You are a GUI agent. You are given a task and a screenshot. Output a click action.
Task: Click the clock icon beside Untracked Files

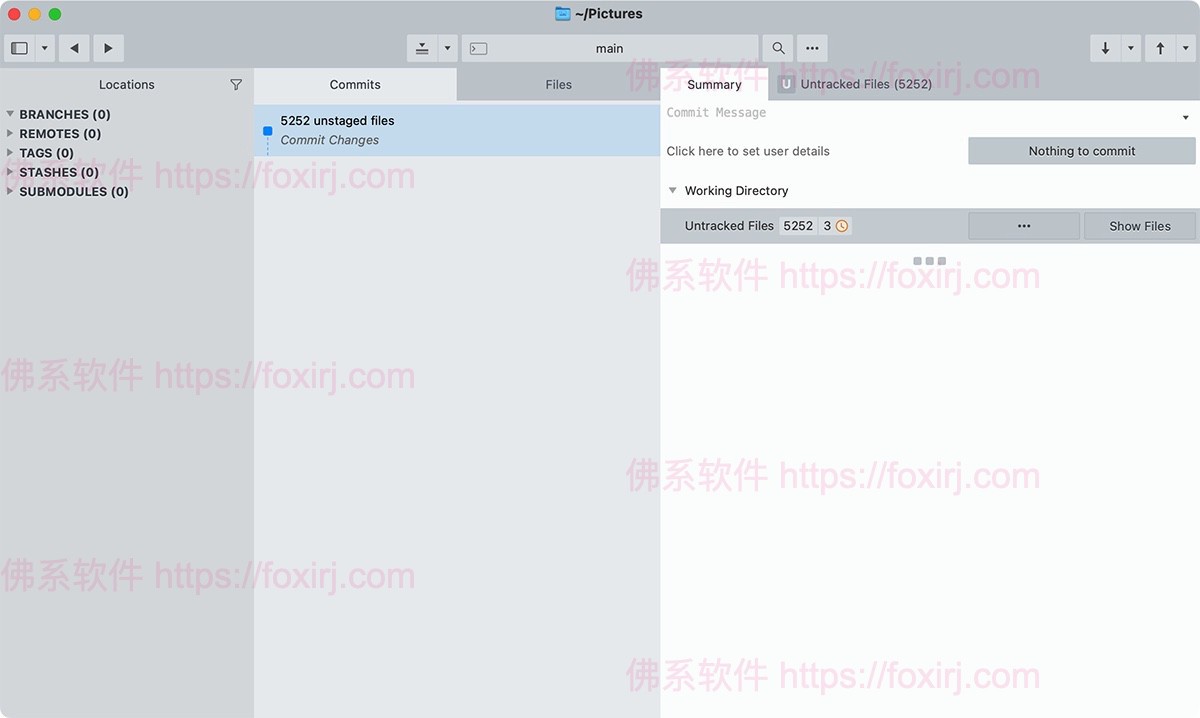842,226
